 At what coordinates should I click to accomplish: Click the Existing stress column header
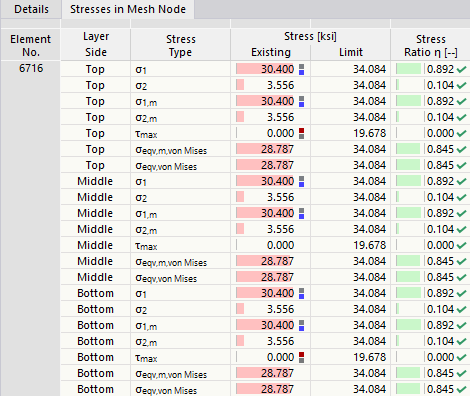point(271,52)
